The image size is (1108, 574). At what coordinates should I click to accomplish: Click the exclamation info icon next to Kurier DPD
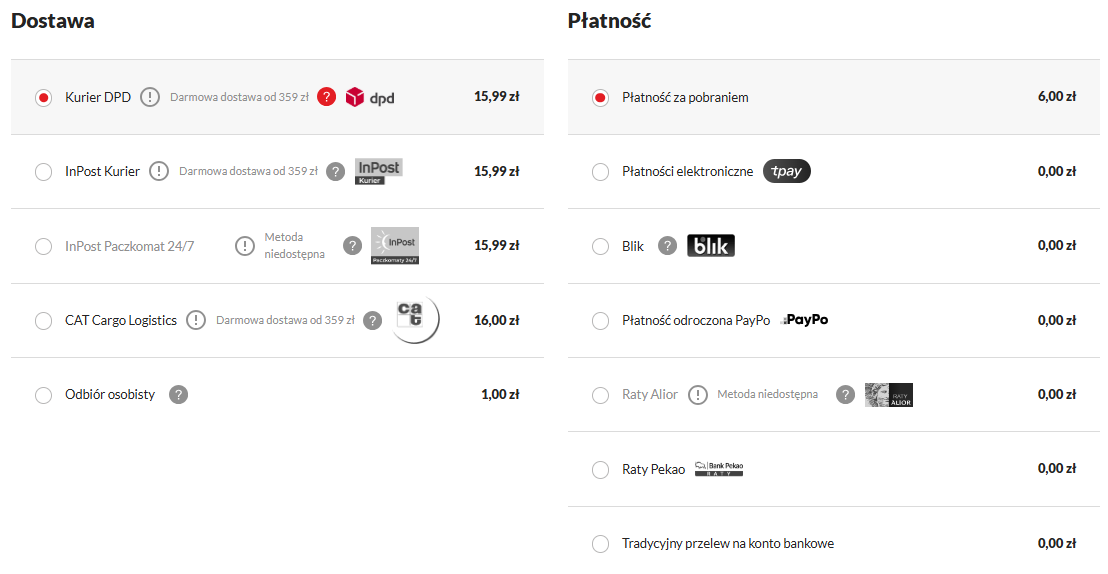tap(150, 97)
